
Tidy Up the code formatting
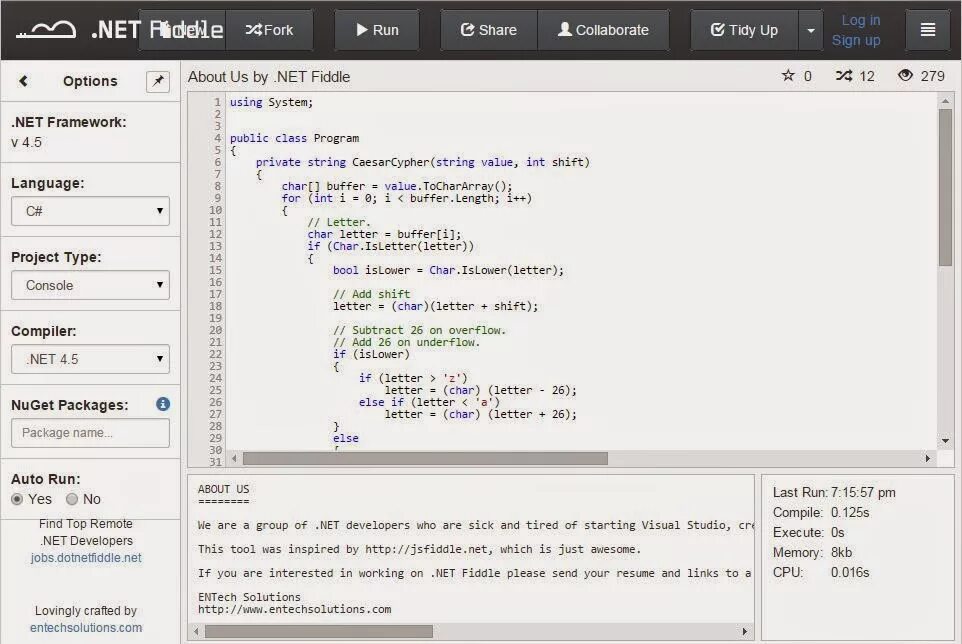click(x=744, y=30)
